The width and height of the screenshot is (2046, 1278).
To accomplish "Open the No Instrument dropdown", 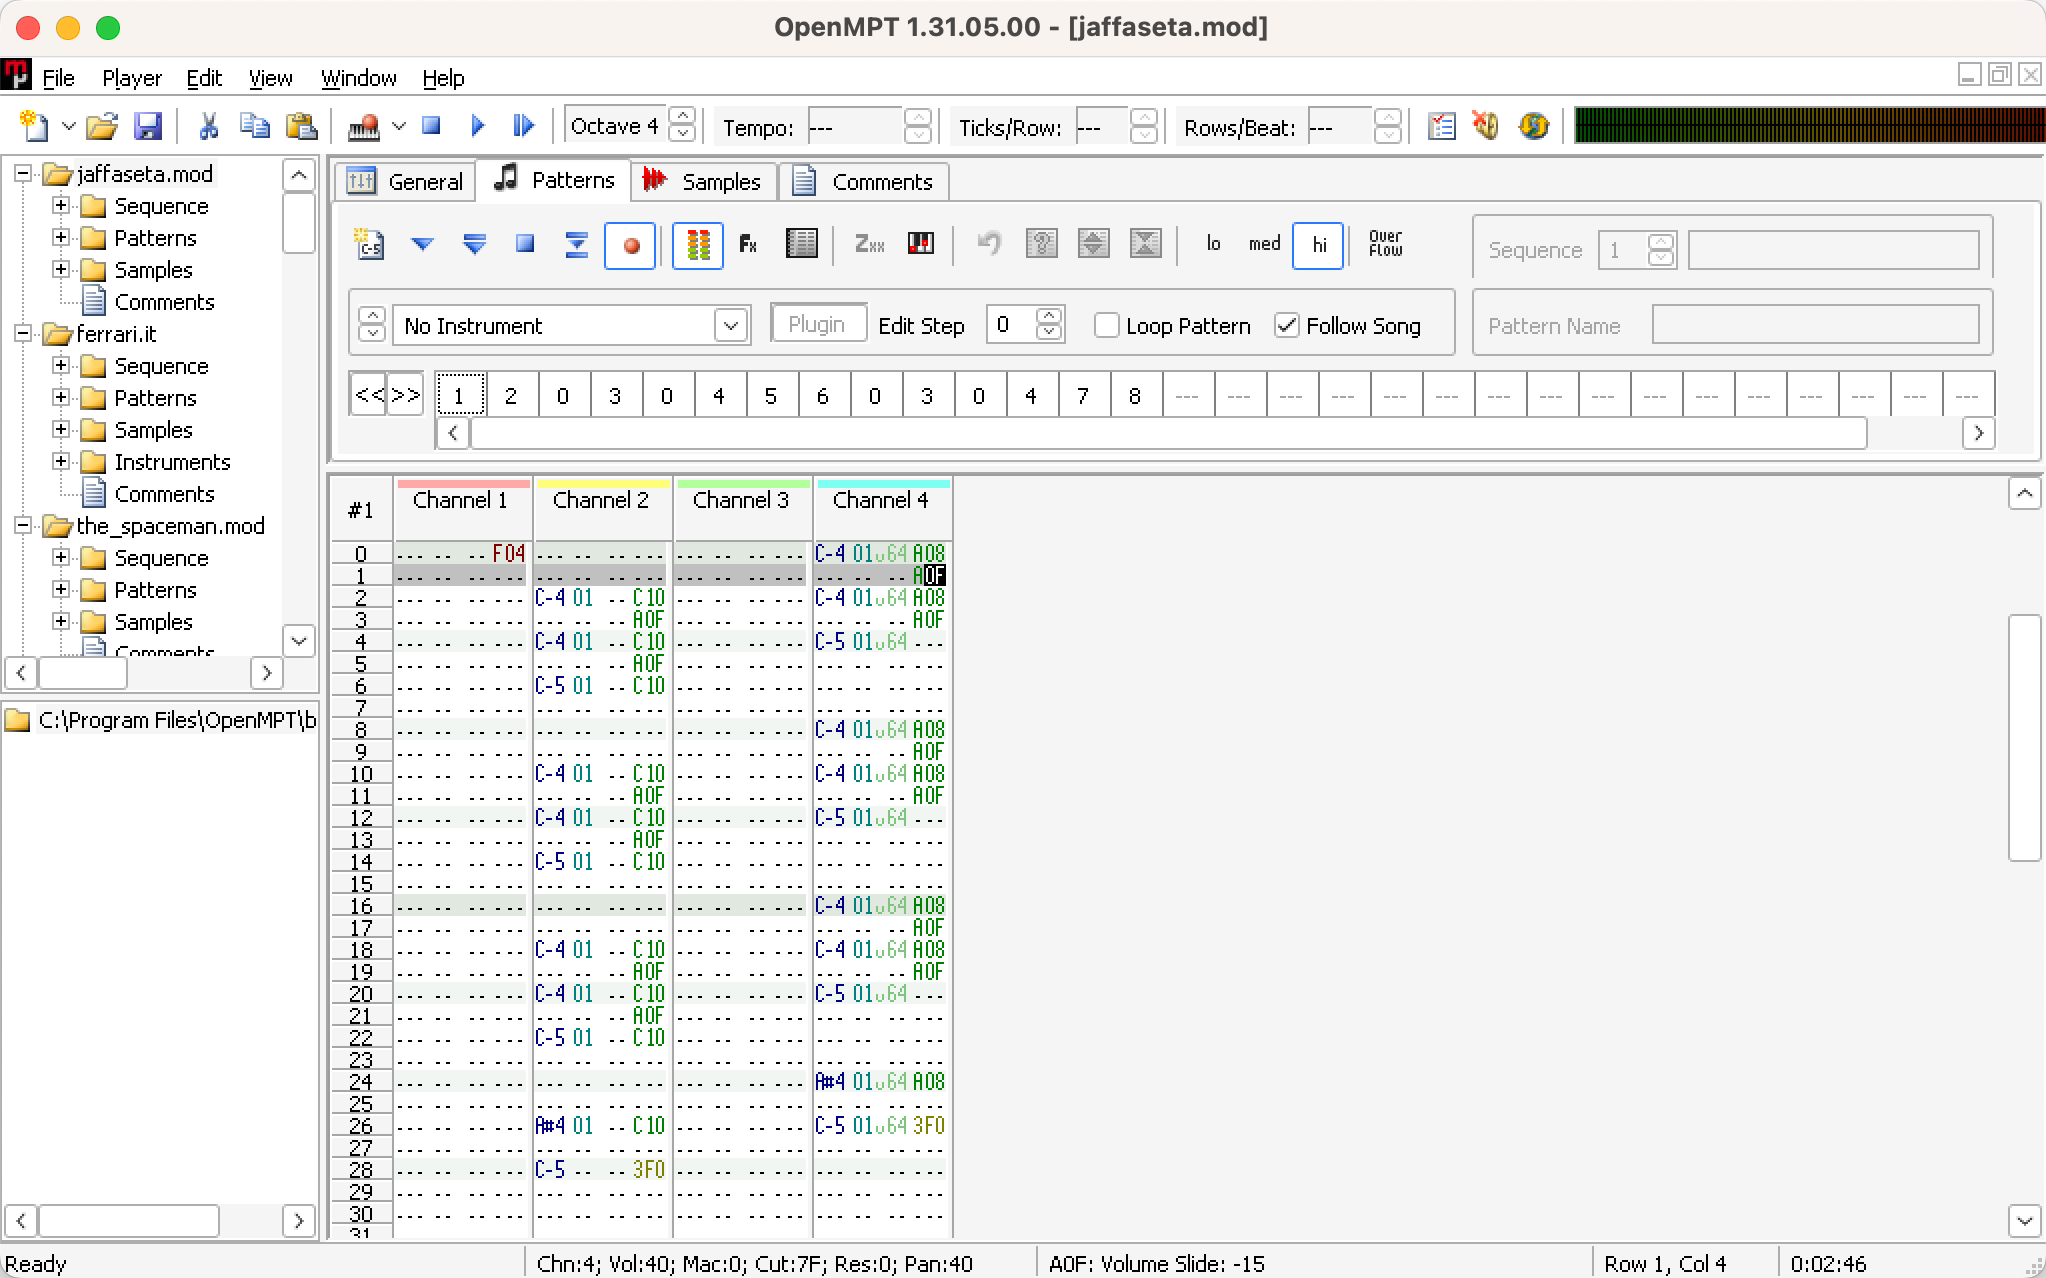I will tap(730, 326).
